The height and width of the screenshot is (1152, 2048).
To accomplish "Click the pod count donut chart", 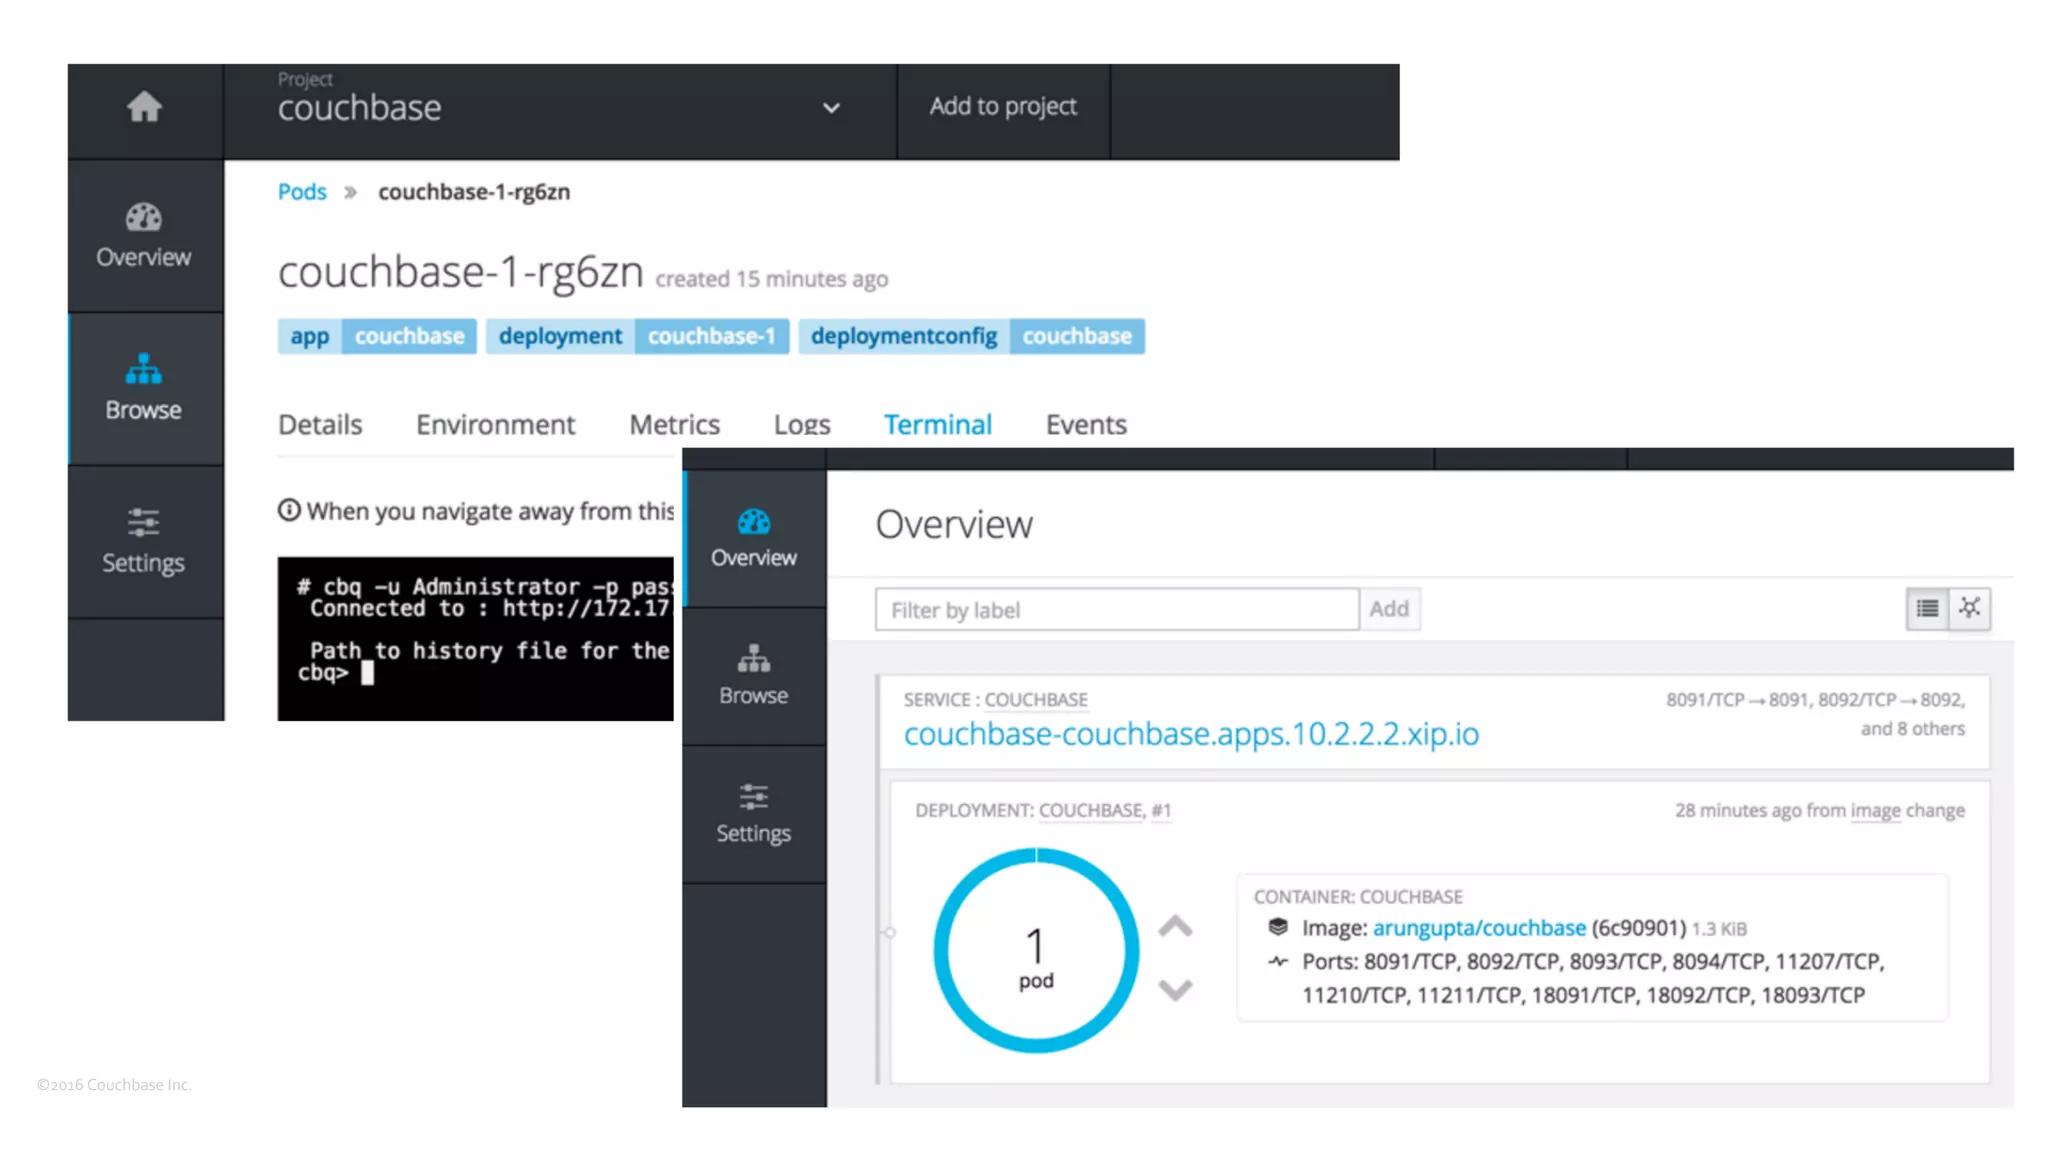I will (1036, 951).
